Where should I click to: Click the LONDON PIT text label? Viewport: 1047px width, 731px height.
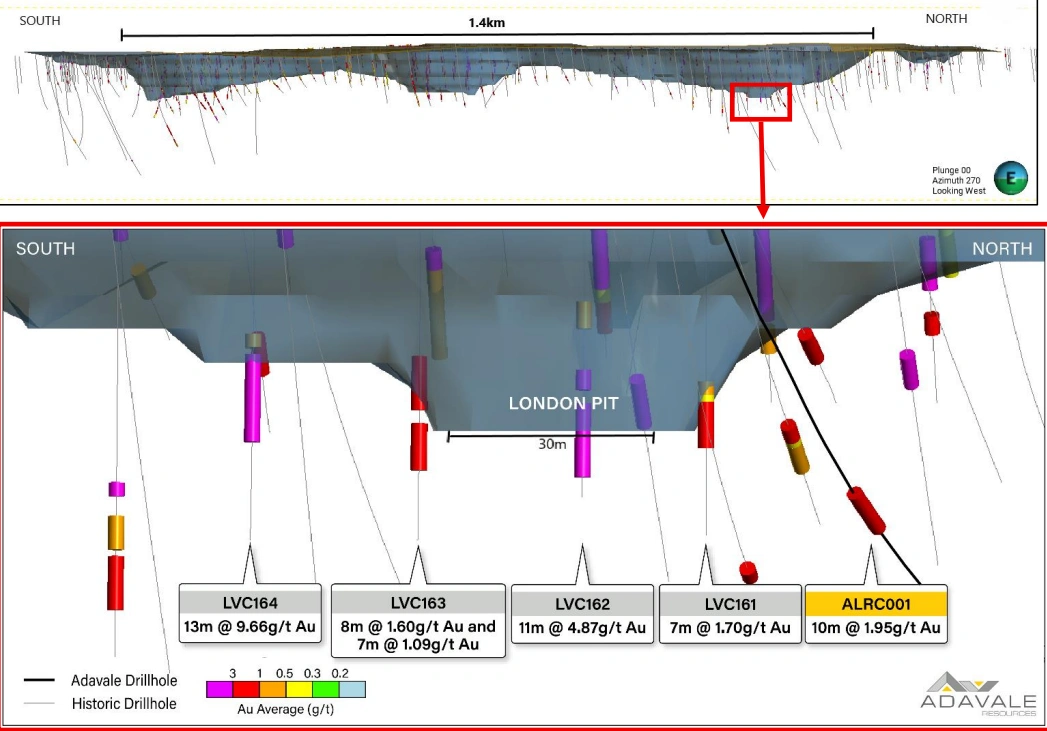[x=563, y=403]
